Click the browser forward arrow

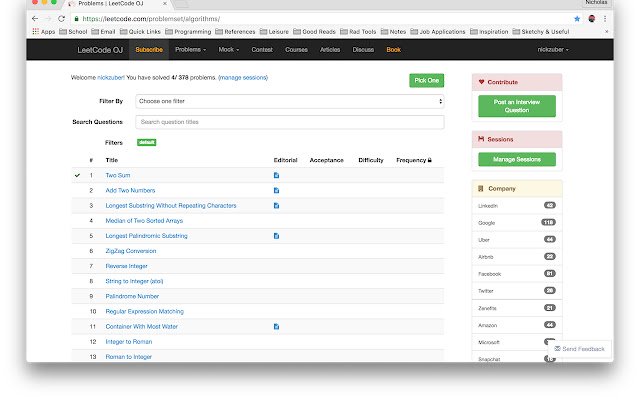click(x=48, y=19)
